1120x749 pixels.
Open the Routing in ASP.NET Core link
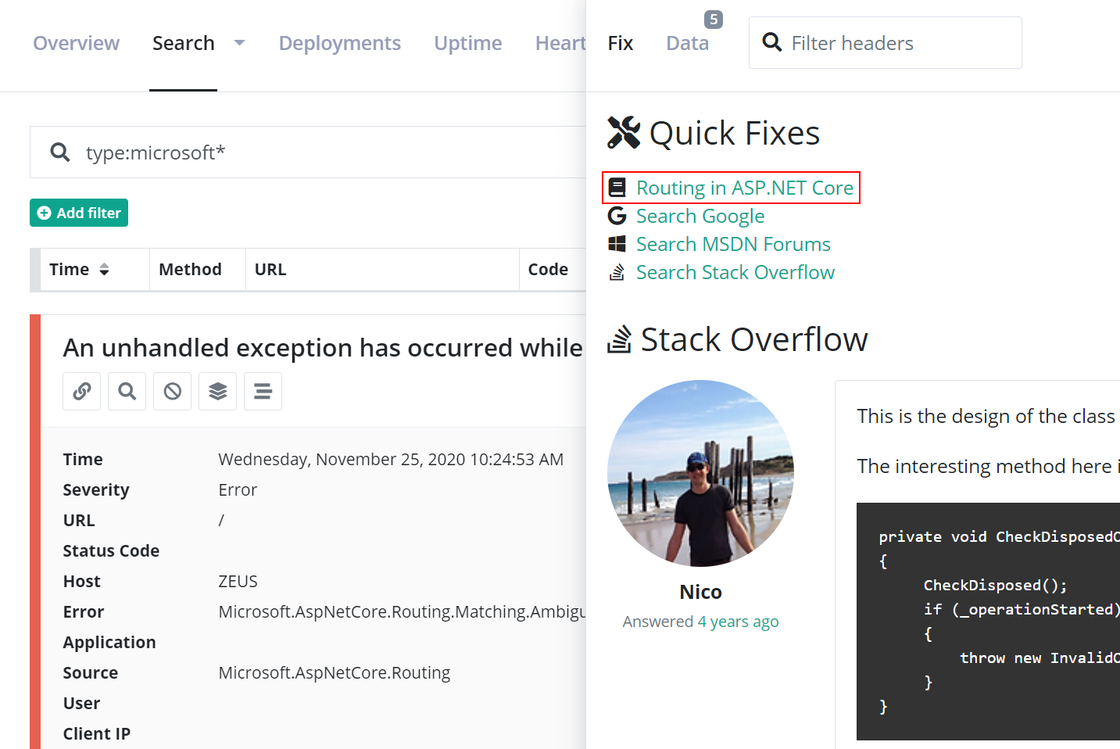[x=744, y=188]
